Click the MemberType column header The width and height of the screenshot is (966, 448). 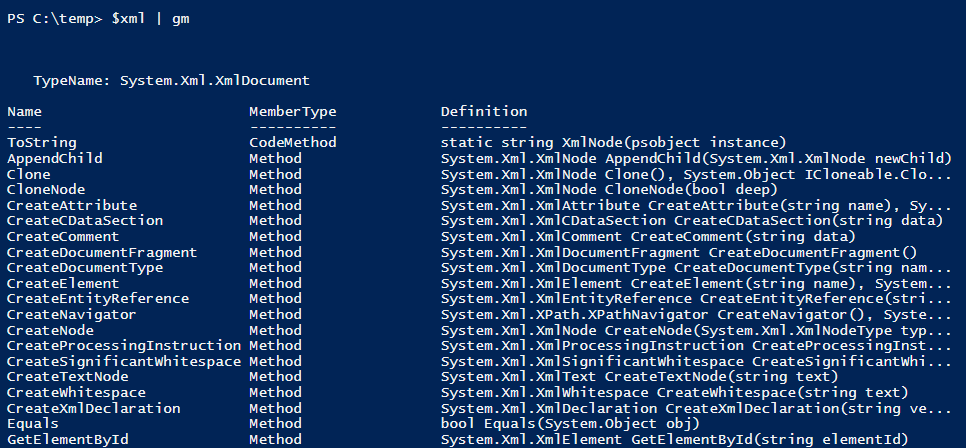(x=293, y=112)
